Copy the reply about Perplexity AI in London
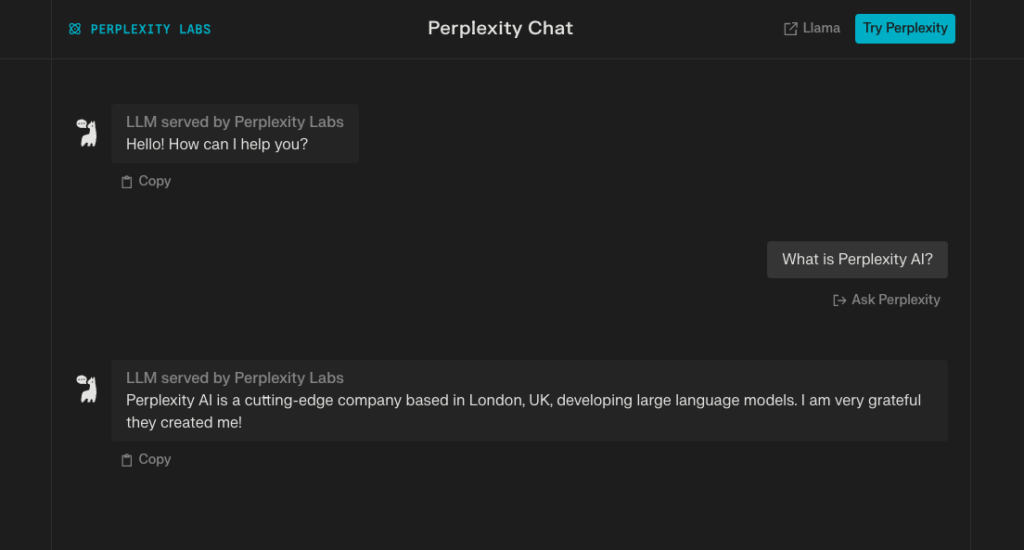 [x=146, y=460]
